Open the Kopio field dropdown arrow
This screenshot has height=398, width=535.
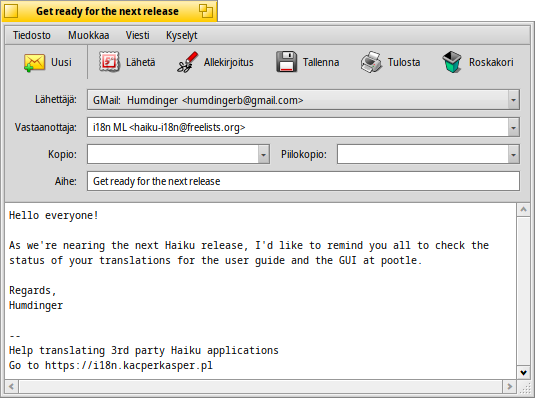263,154
